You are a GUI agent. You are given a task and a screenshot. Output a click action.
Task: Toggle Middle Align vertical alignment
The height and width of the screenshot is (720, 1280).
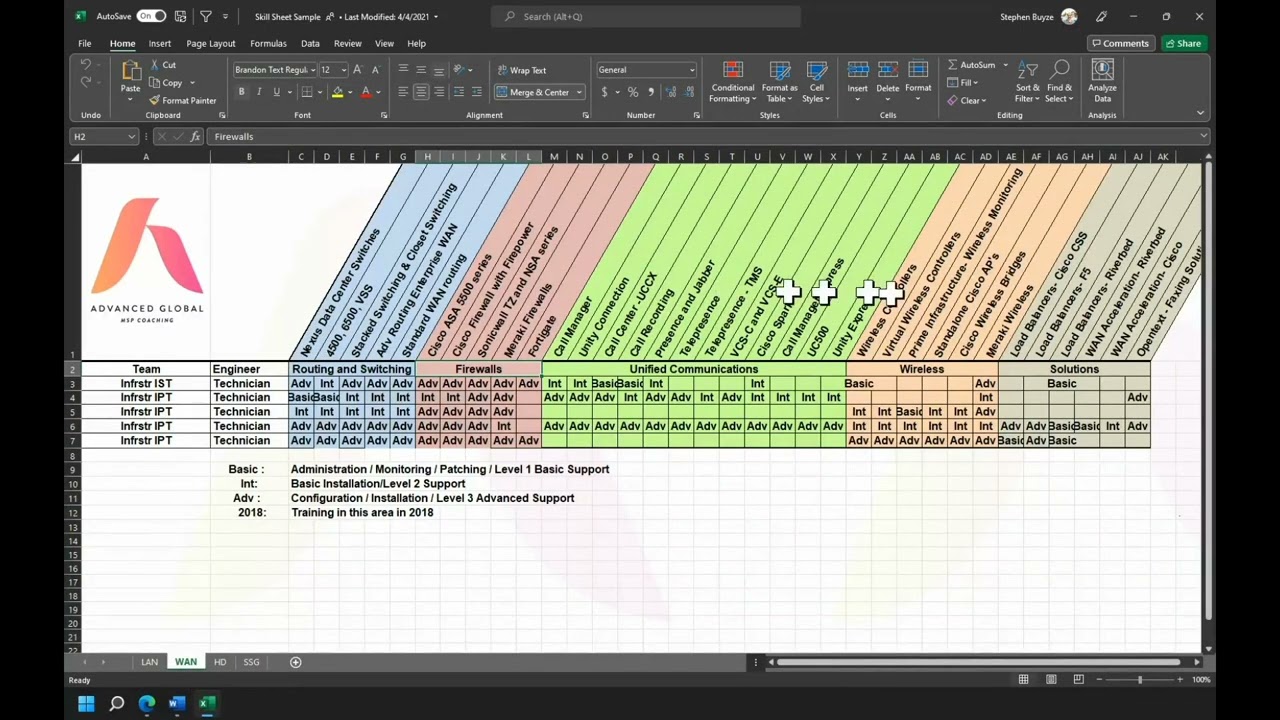pyautogui.click(x=421, y=70)
